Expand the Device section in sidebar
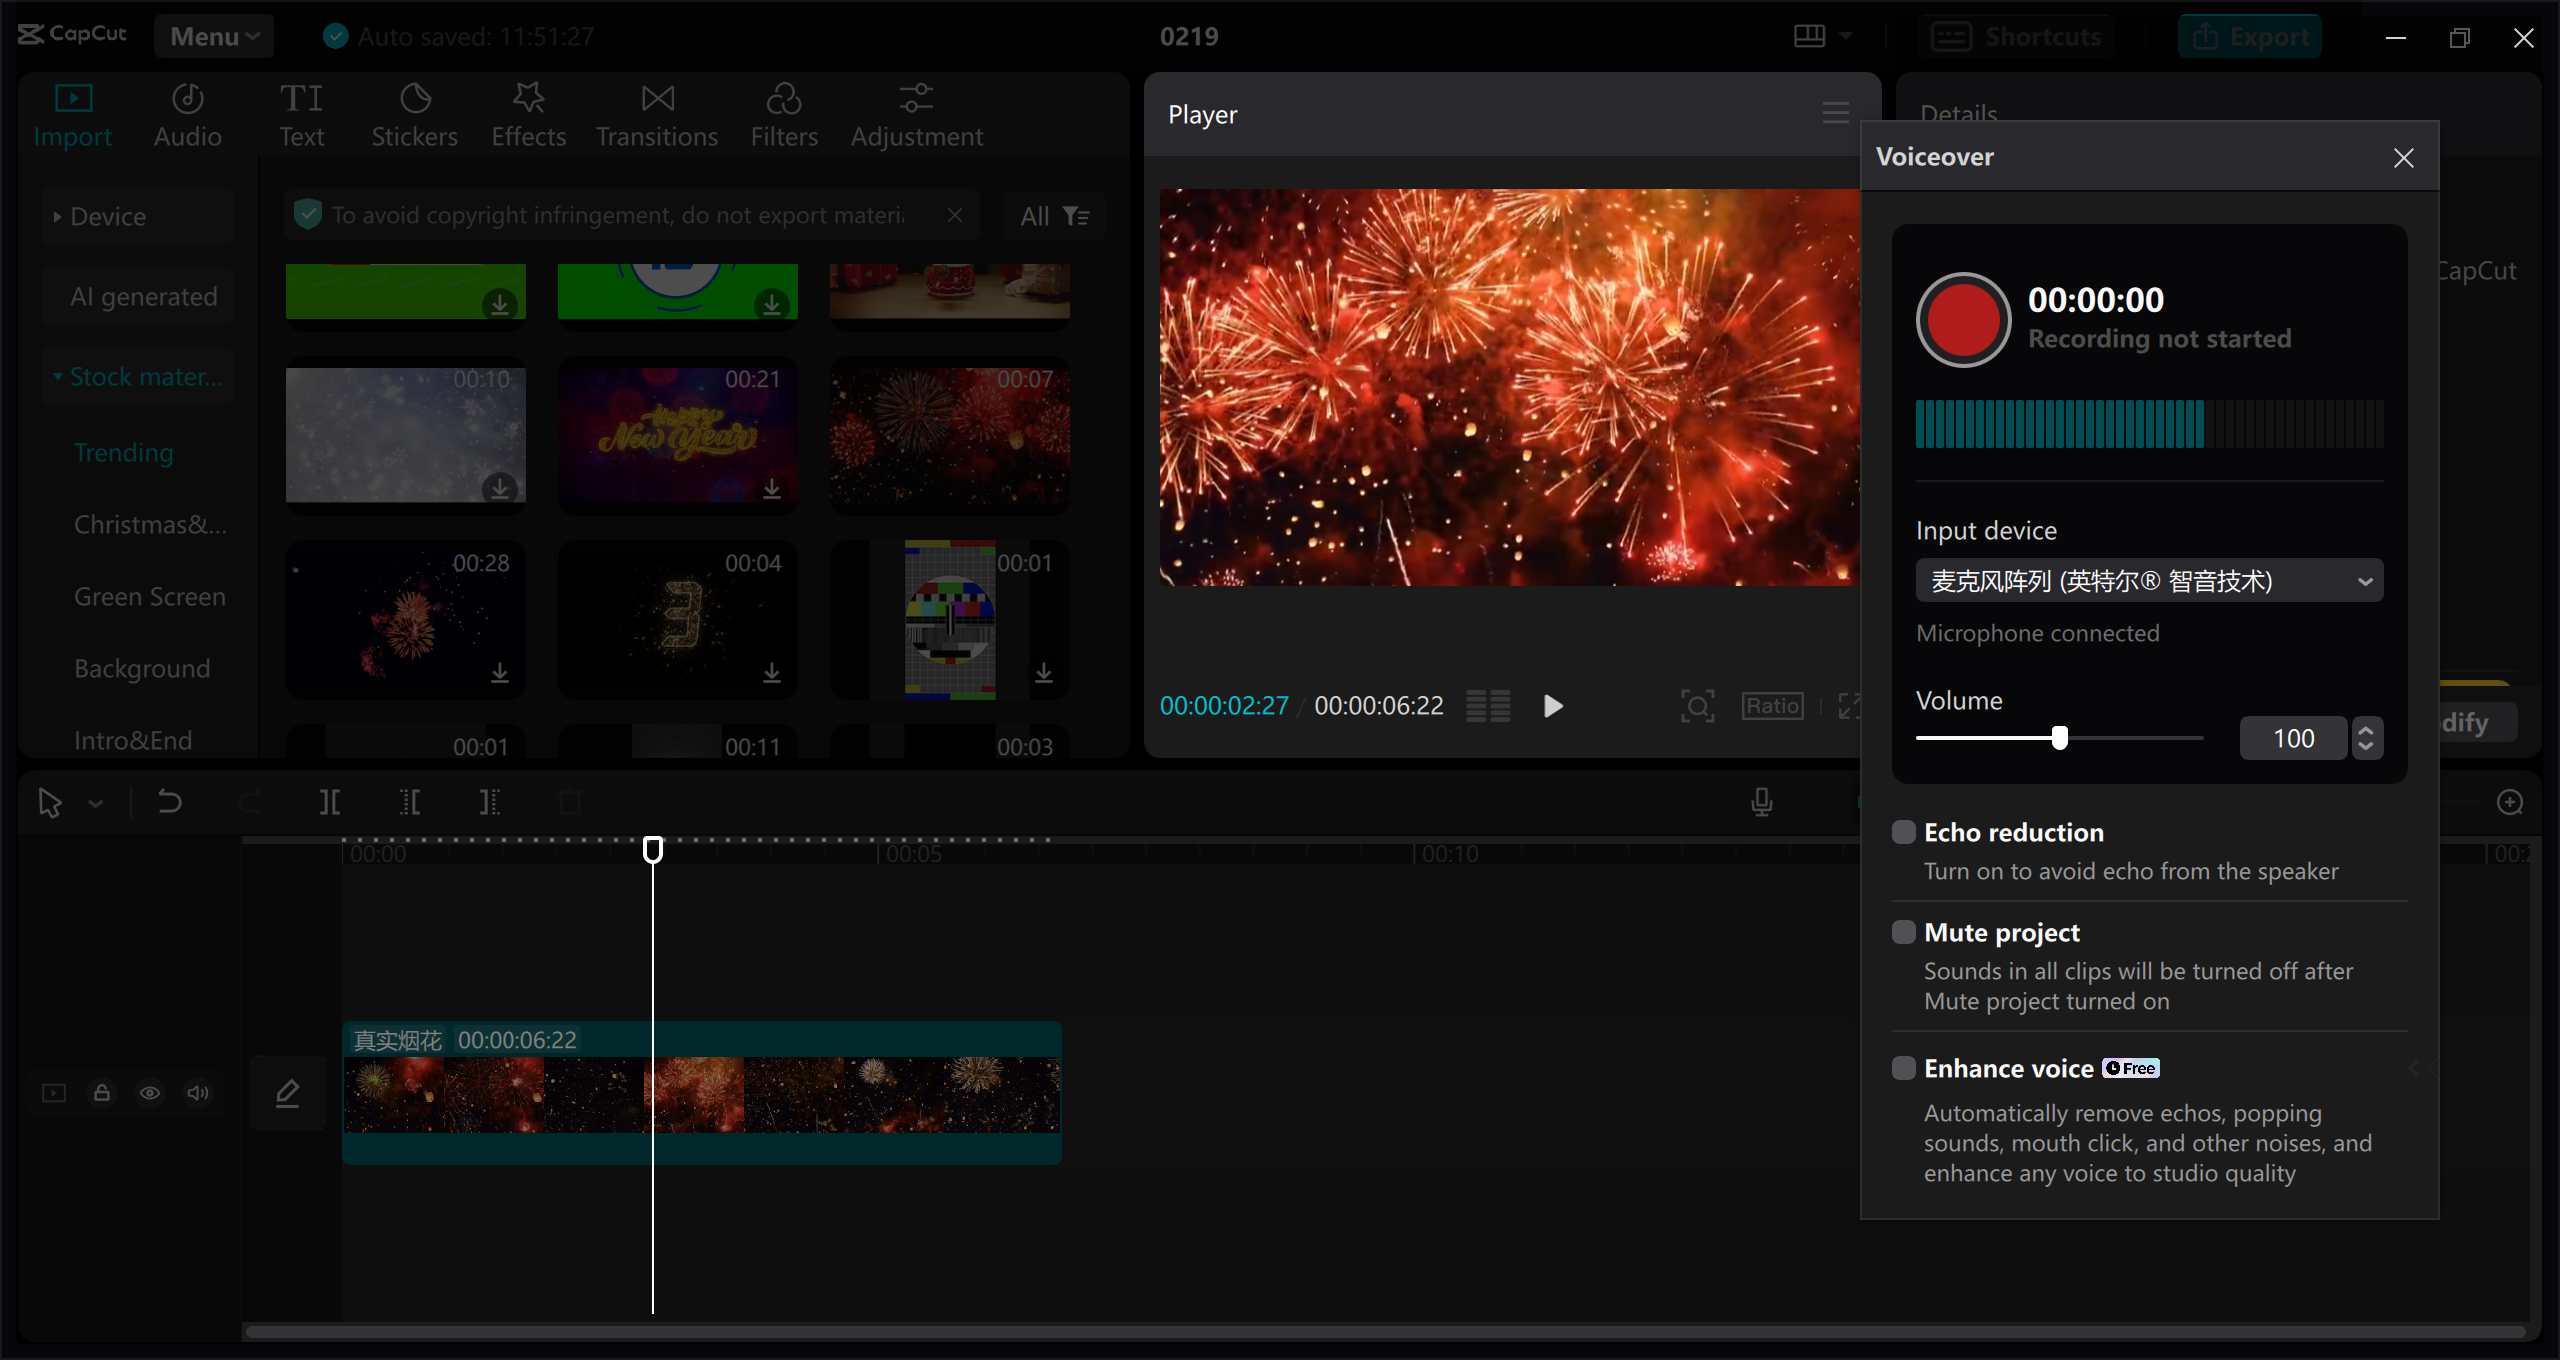2560x1360 pixels. tap(58, 216)
